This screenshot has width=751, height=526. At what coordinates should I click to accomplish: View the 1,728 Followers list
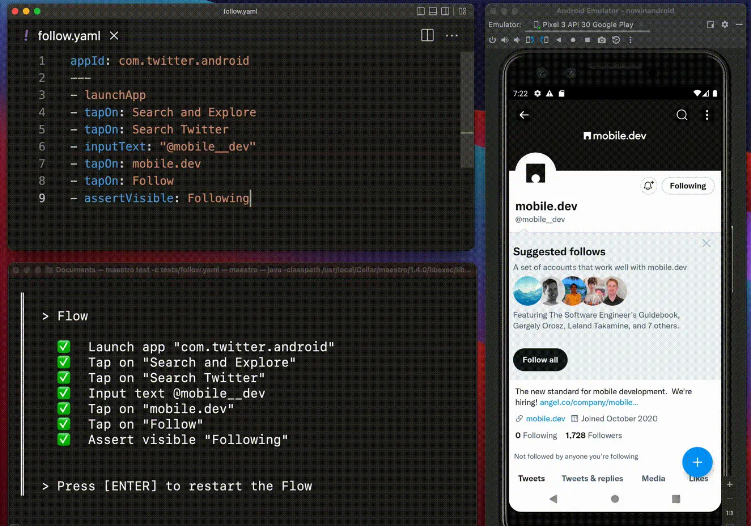point(593,435)
